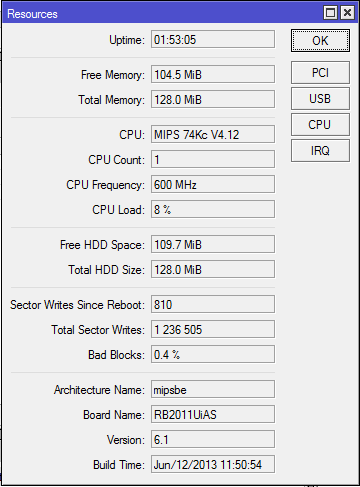Open the PCI information window
The image size is (360, 487).
pyautogui.click(x=320, y=72)
